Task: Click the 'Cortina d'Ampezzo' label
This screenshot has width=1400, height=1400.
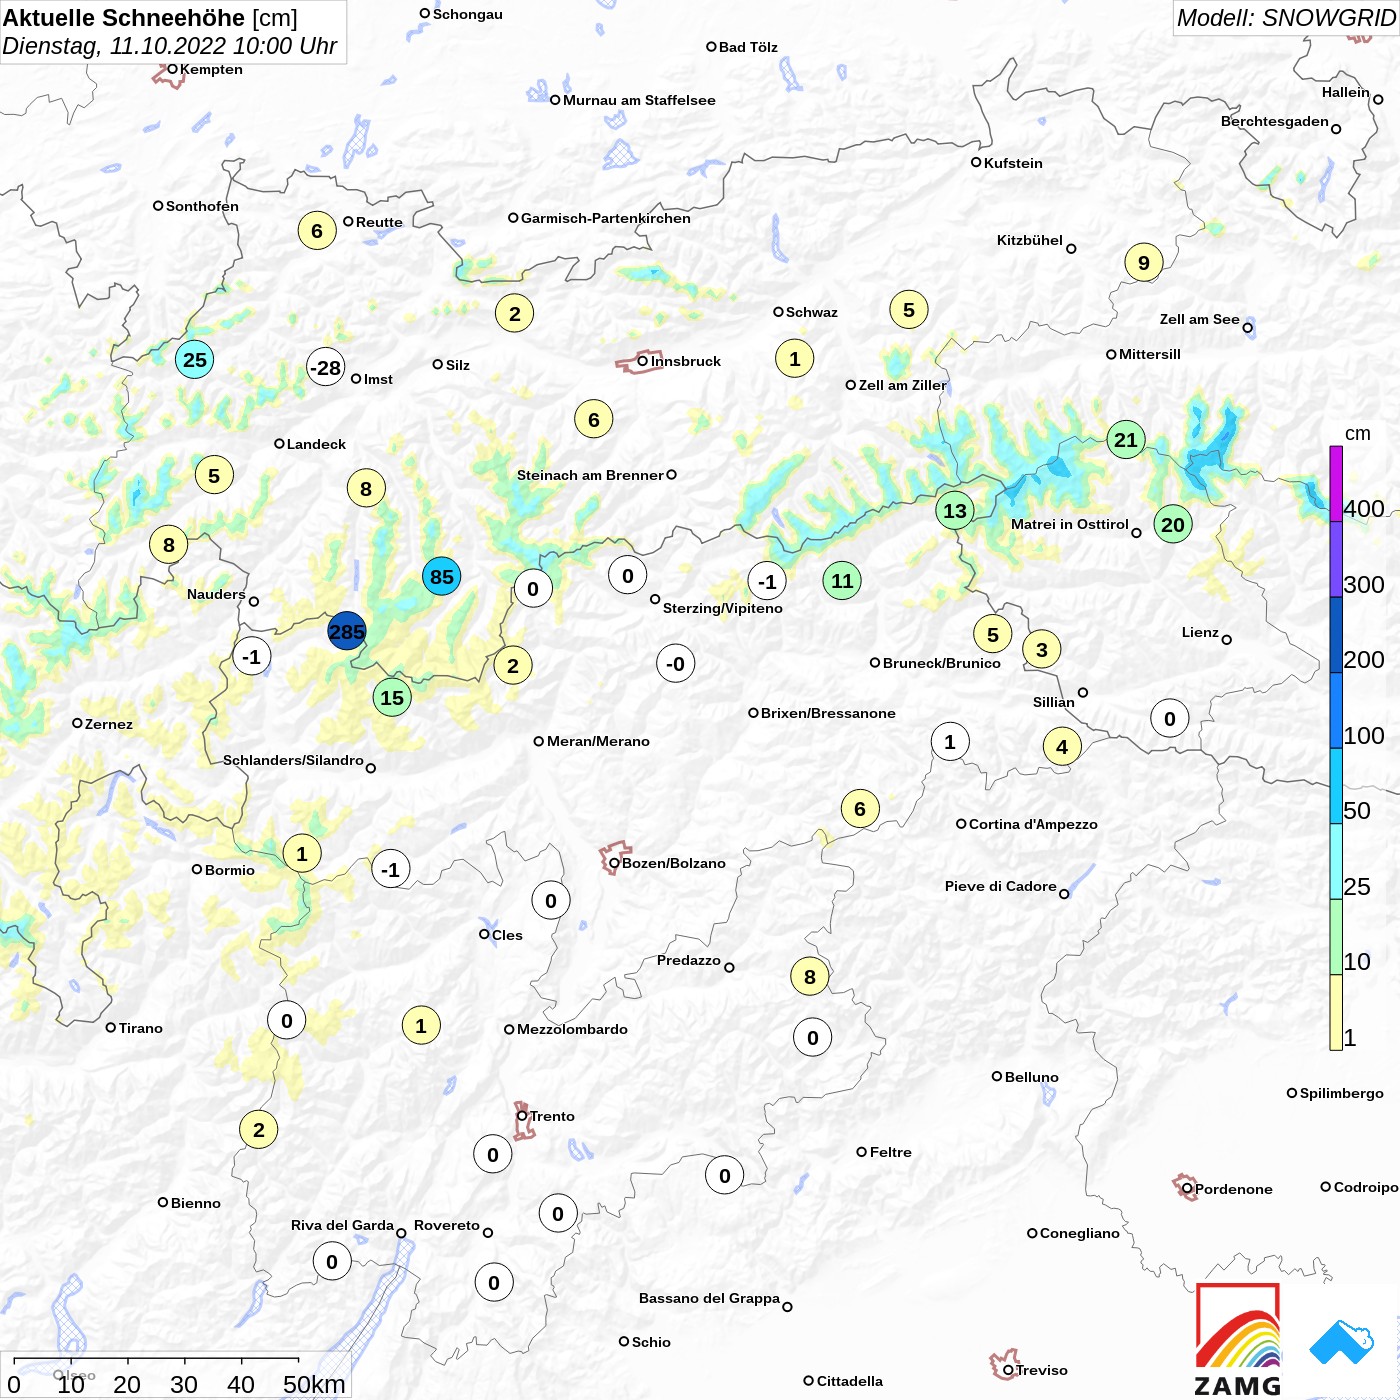Action: (1033, 824)
